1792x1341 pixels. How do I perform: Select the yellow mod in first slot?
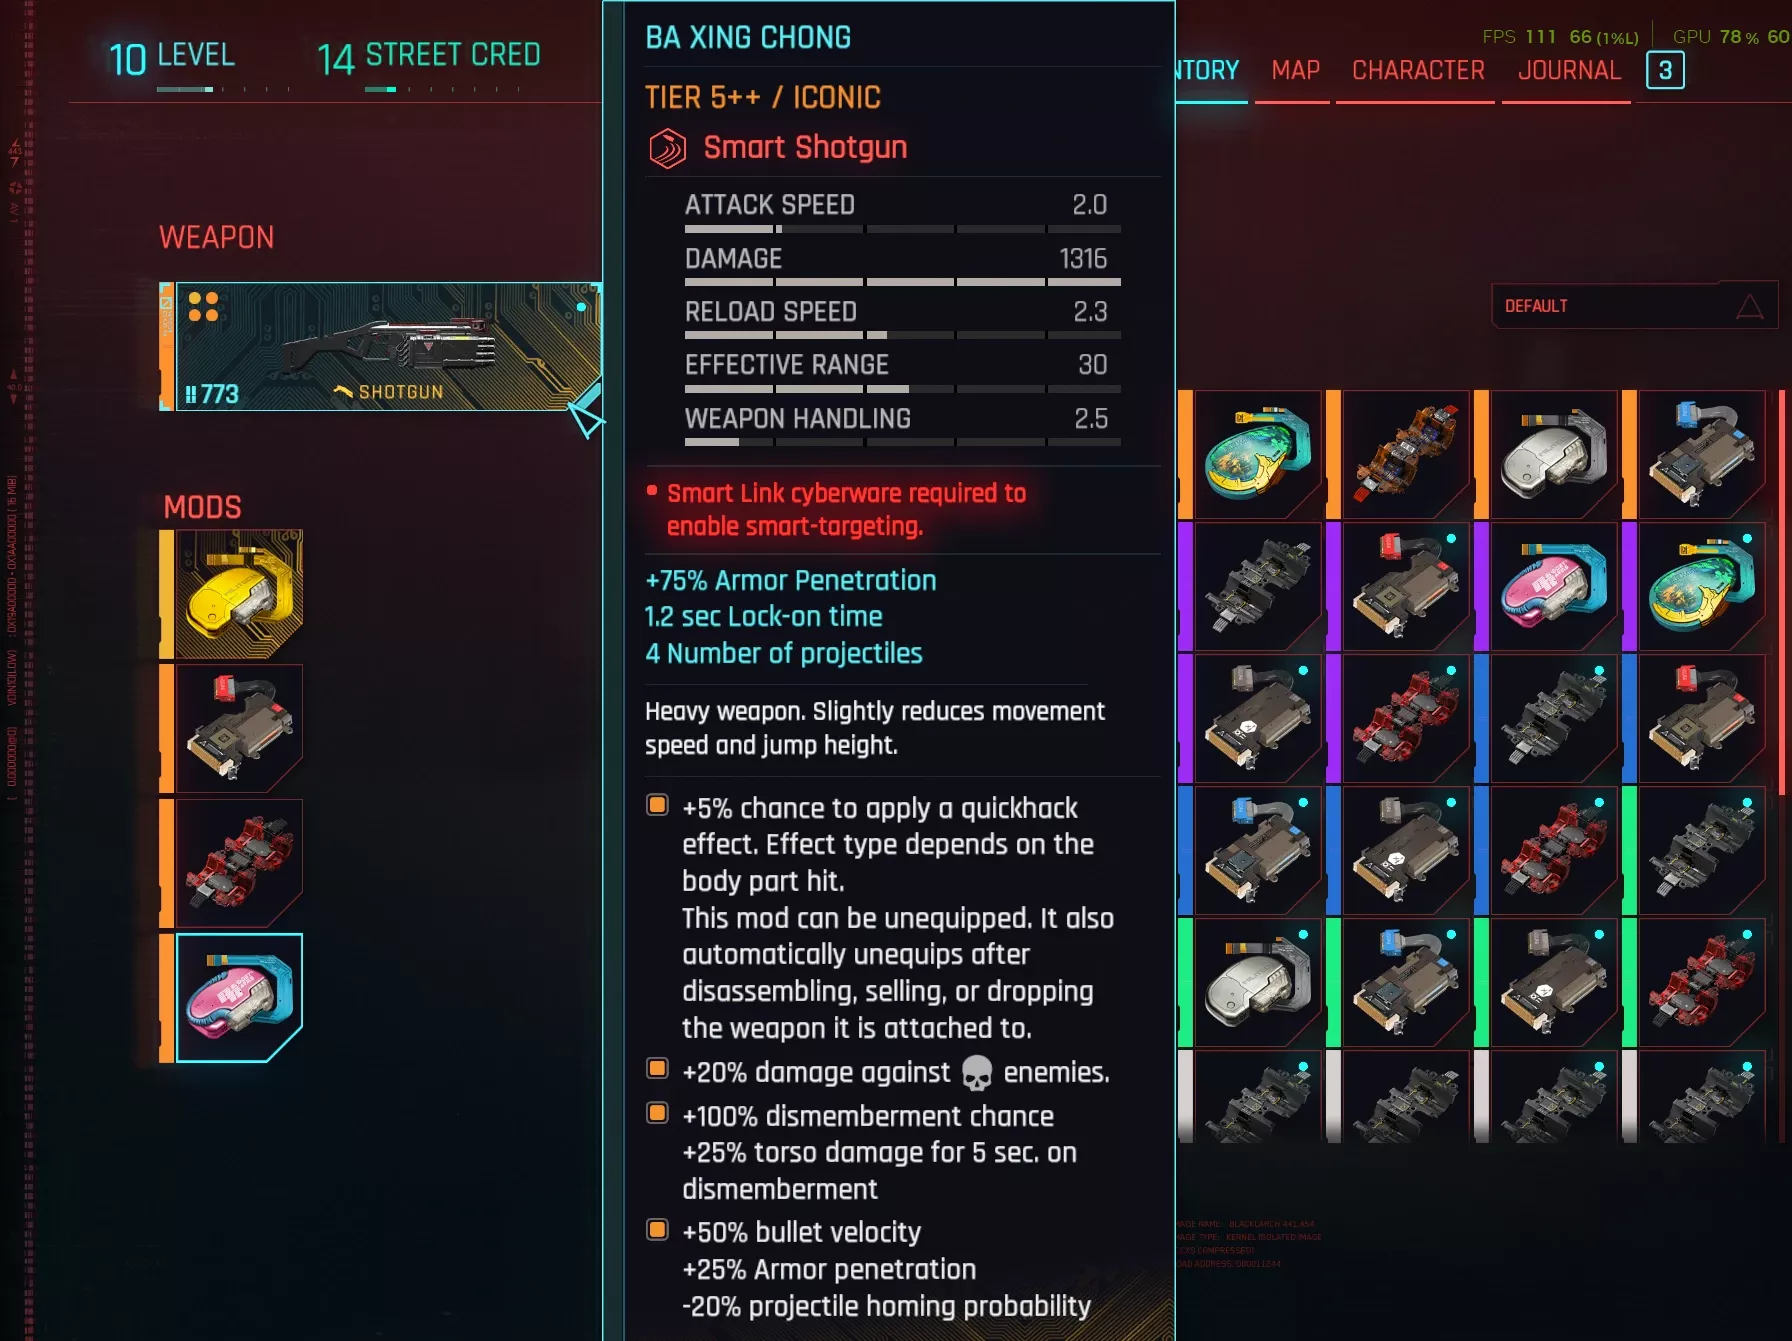point(239,594)
